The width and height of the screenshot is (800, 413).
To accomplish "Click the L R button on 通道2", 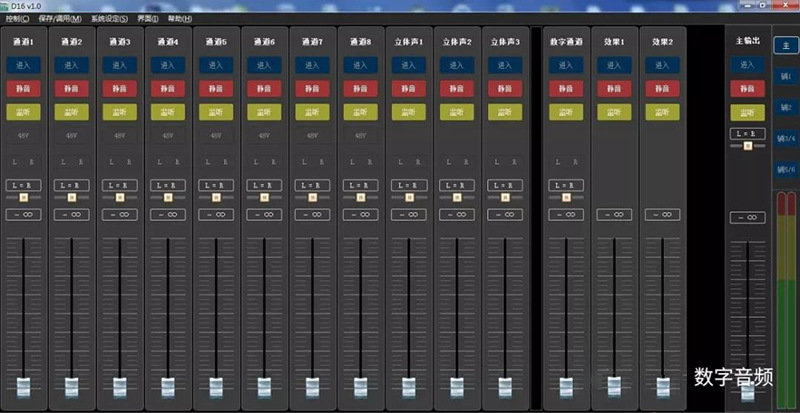I will (72, 162).
